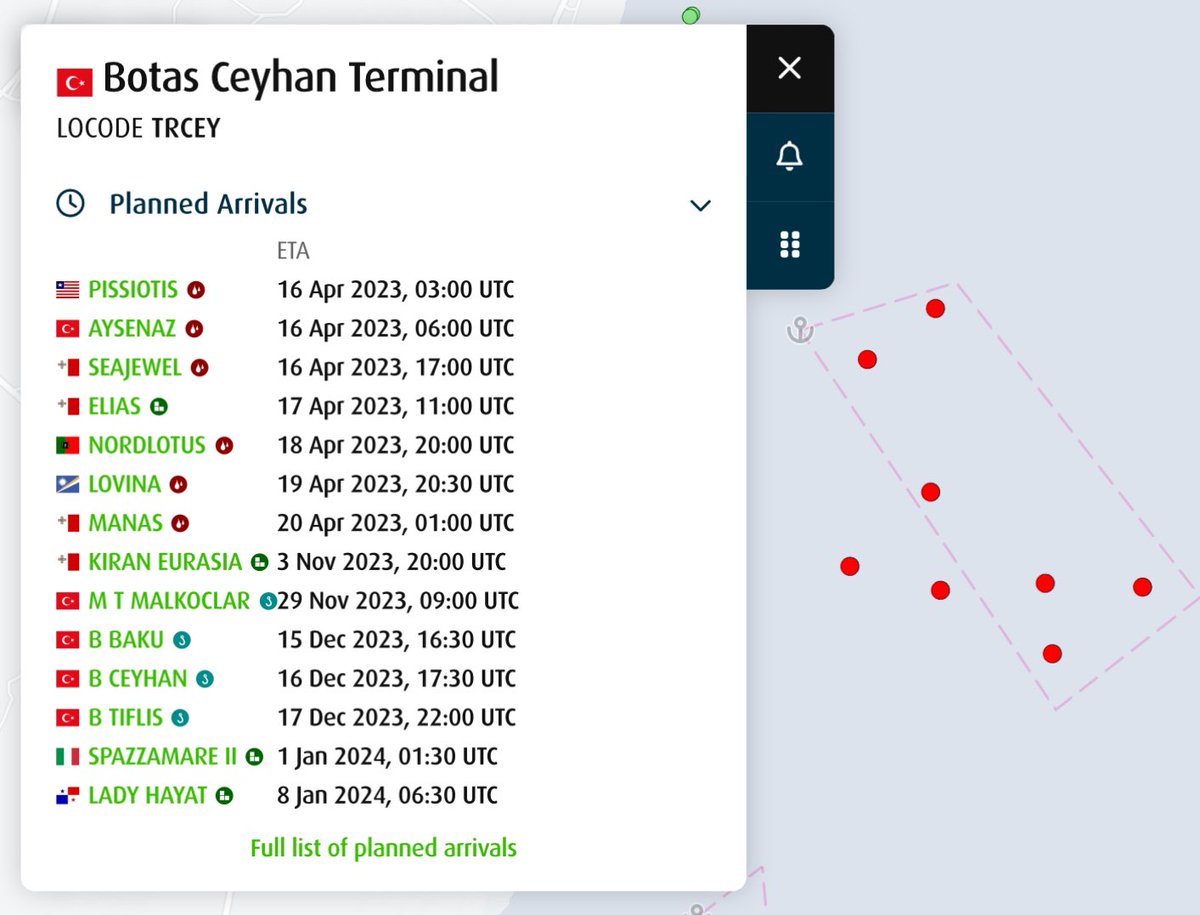Select the SEAJEWEL vessel link
The image size is (1200, 915).
pyautogui.click(x=135, y=367)
